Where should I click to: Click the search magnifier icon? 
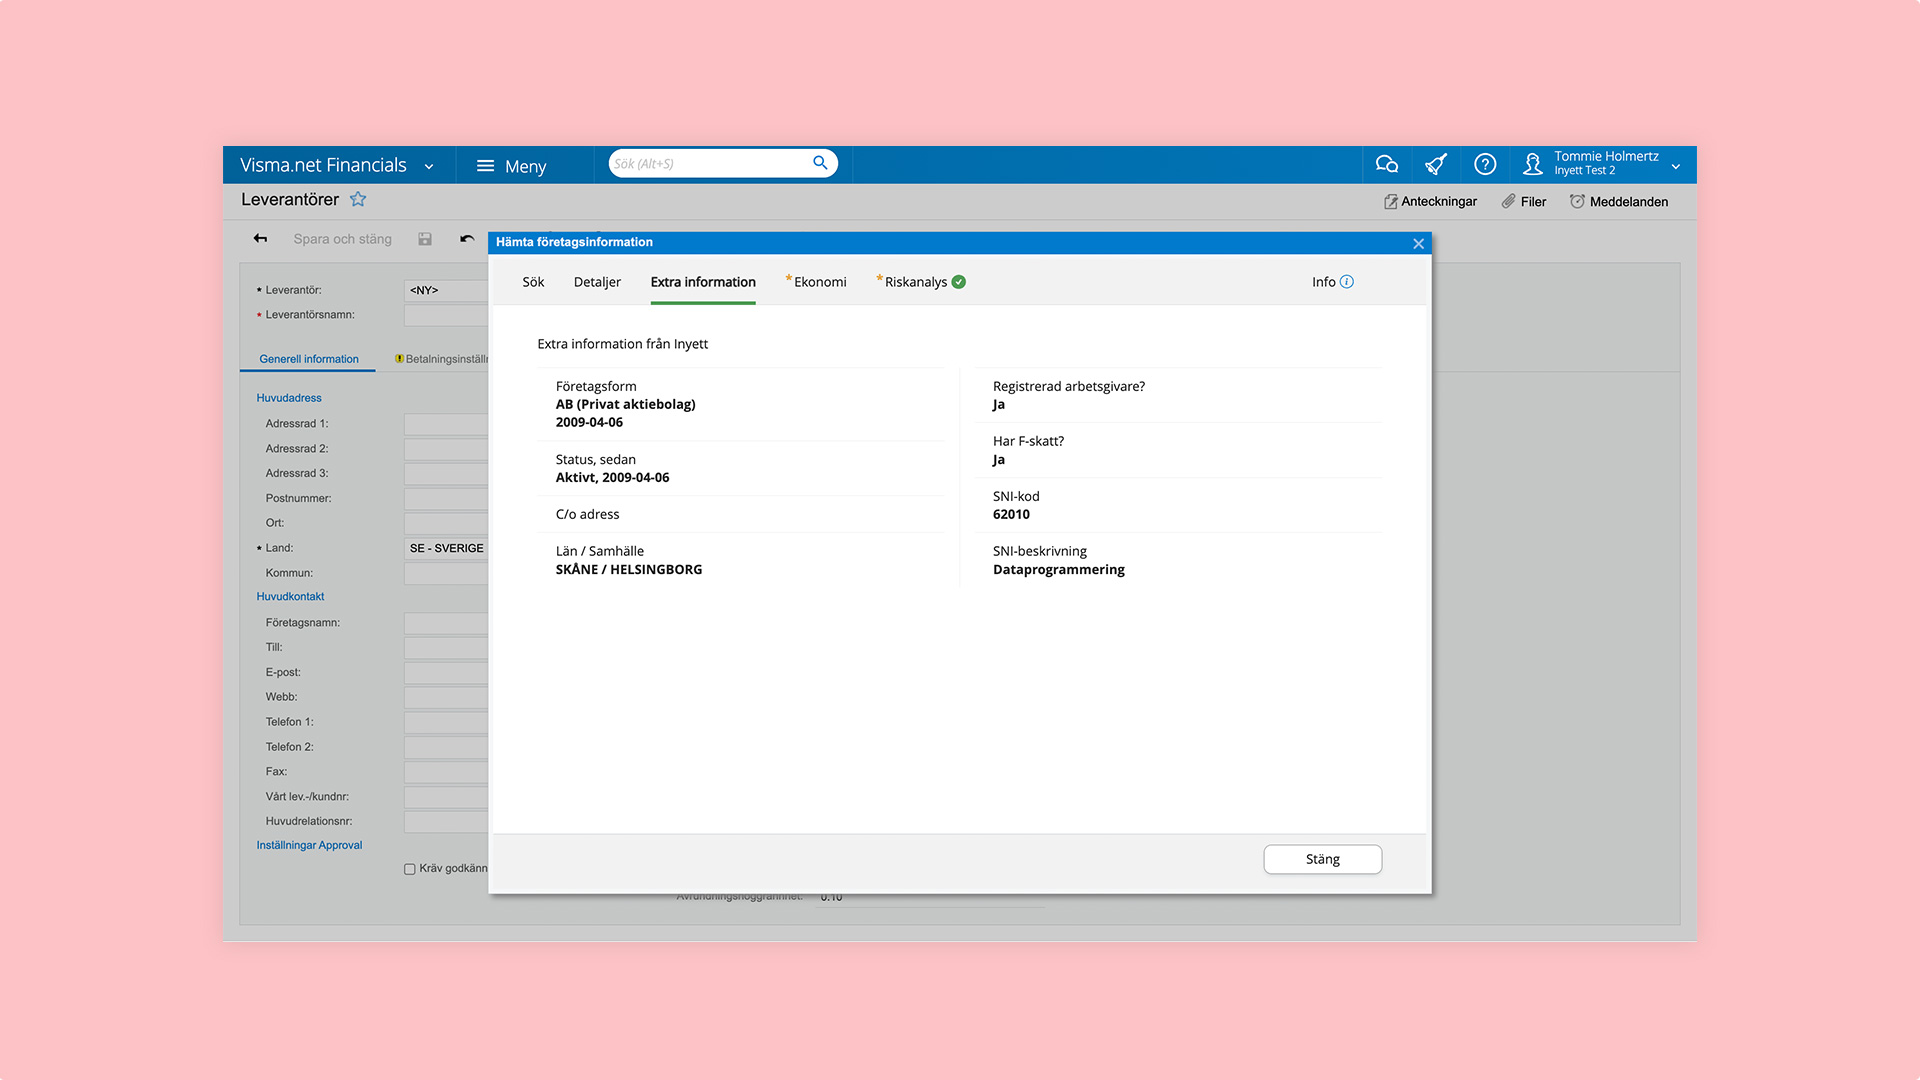pos(820,163)
